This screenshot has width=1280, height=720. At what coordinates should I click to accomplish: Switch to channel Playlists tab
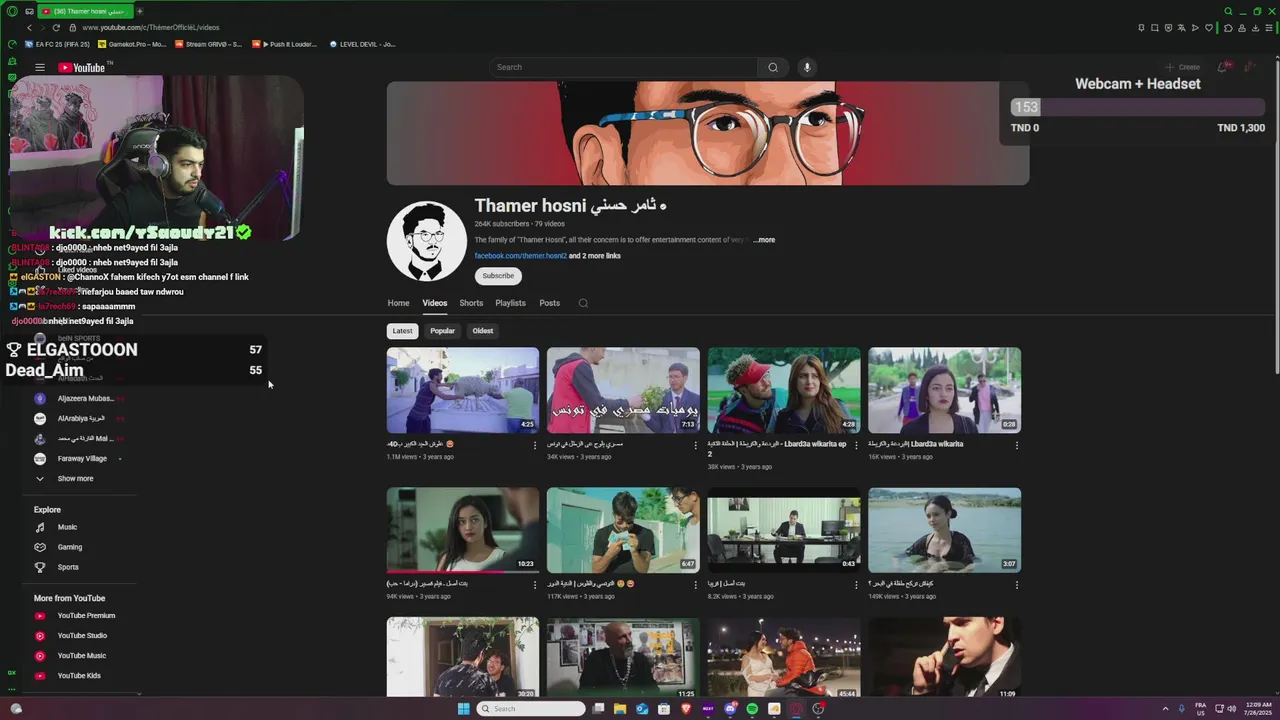510,303
